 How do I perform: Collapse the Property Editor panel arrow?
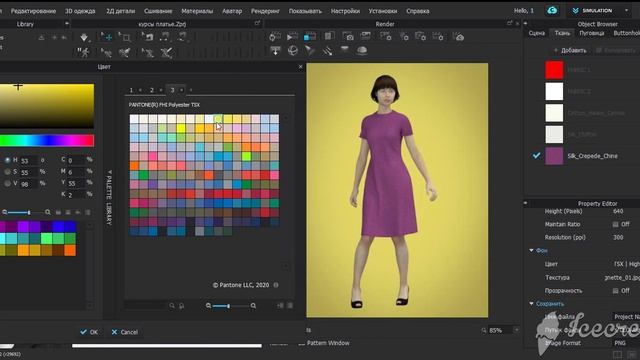(x=526, y=203)
